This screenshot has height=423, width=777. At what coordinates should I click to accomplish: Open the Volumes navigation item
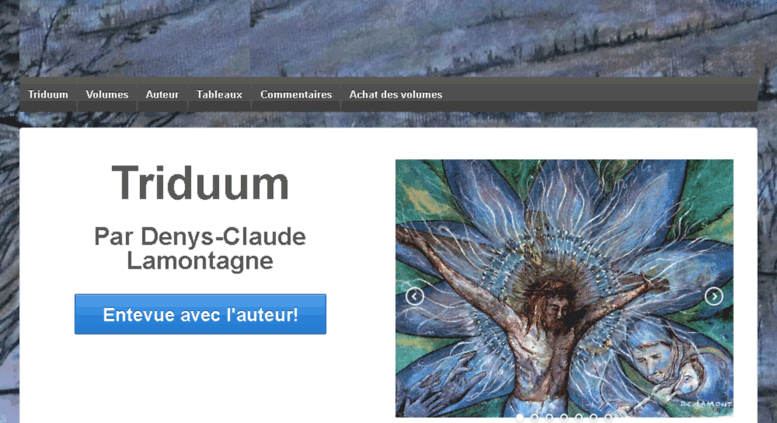[x=107, y=94]
